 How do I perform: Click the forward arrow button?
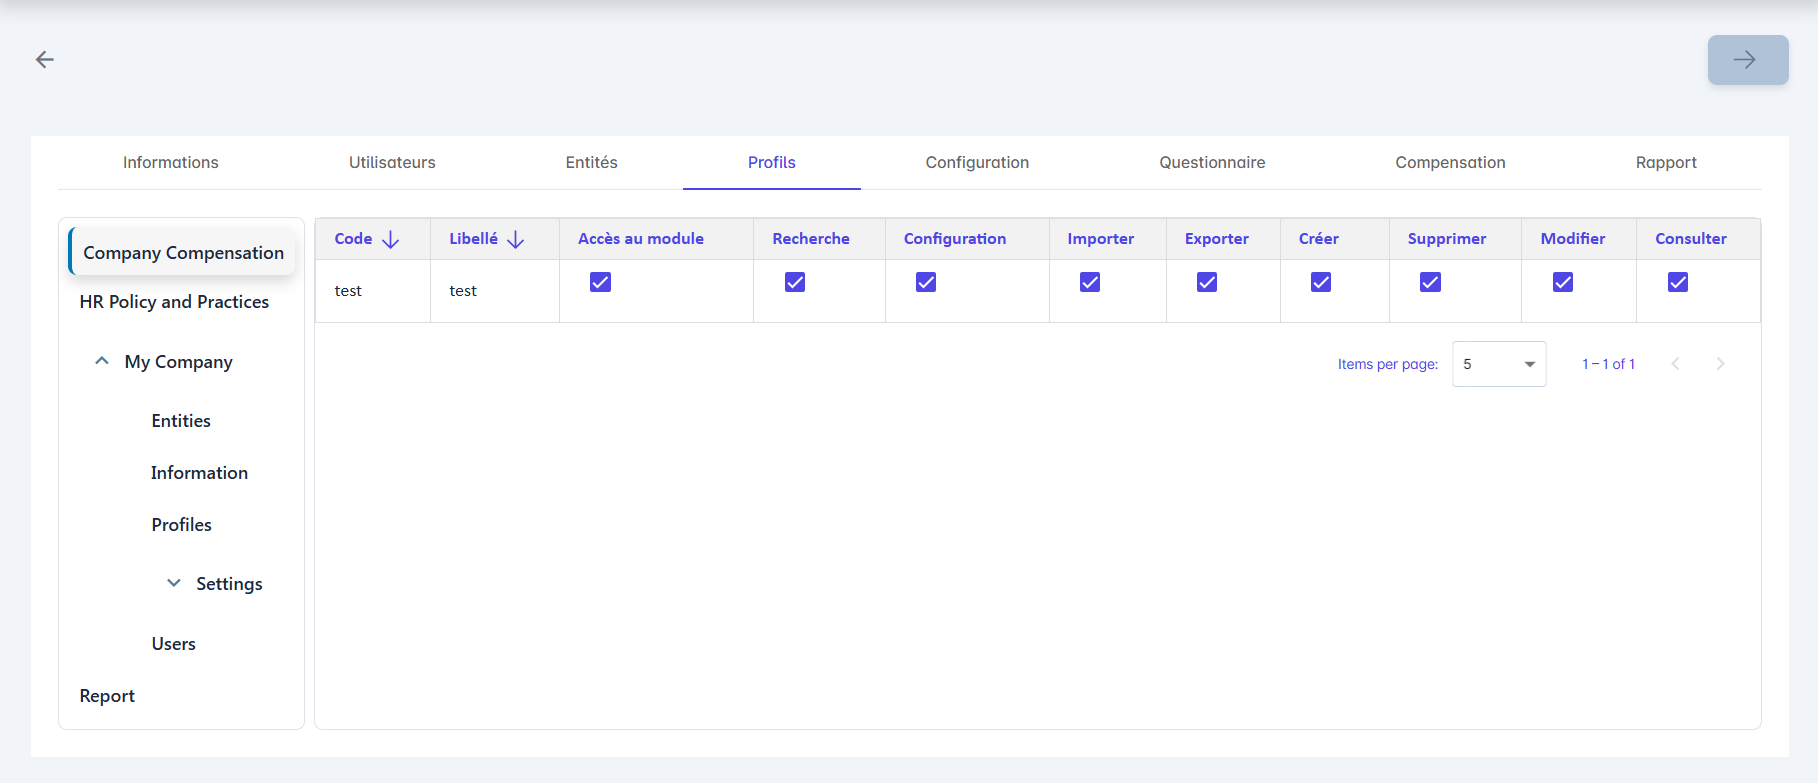coord(1747,60)
